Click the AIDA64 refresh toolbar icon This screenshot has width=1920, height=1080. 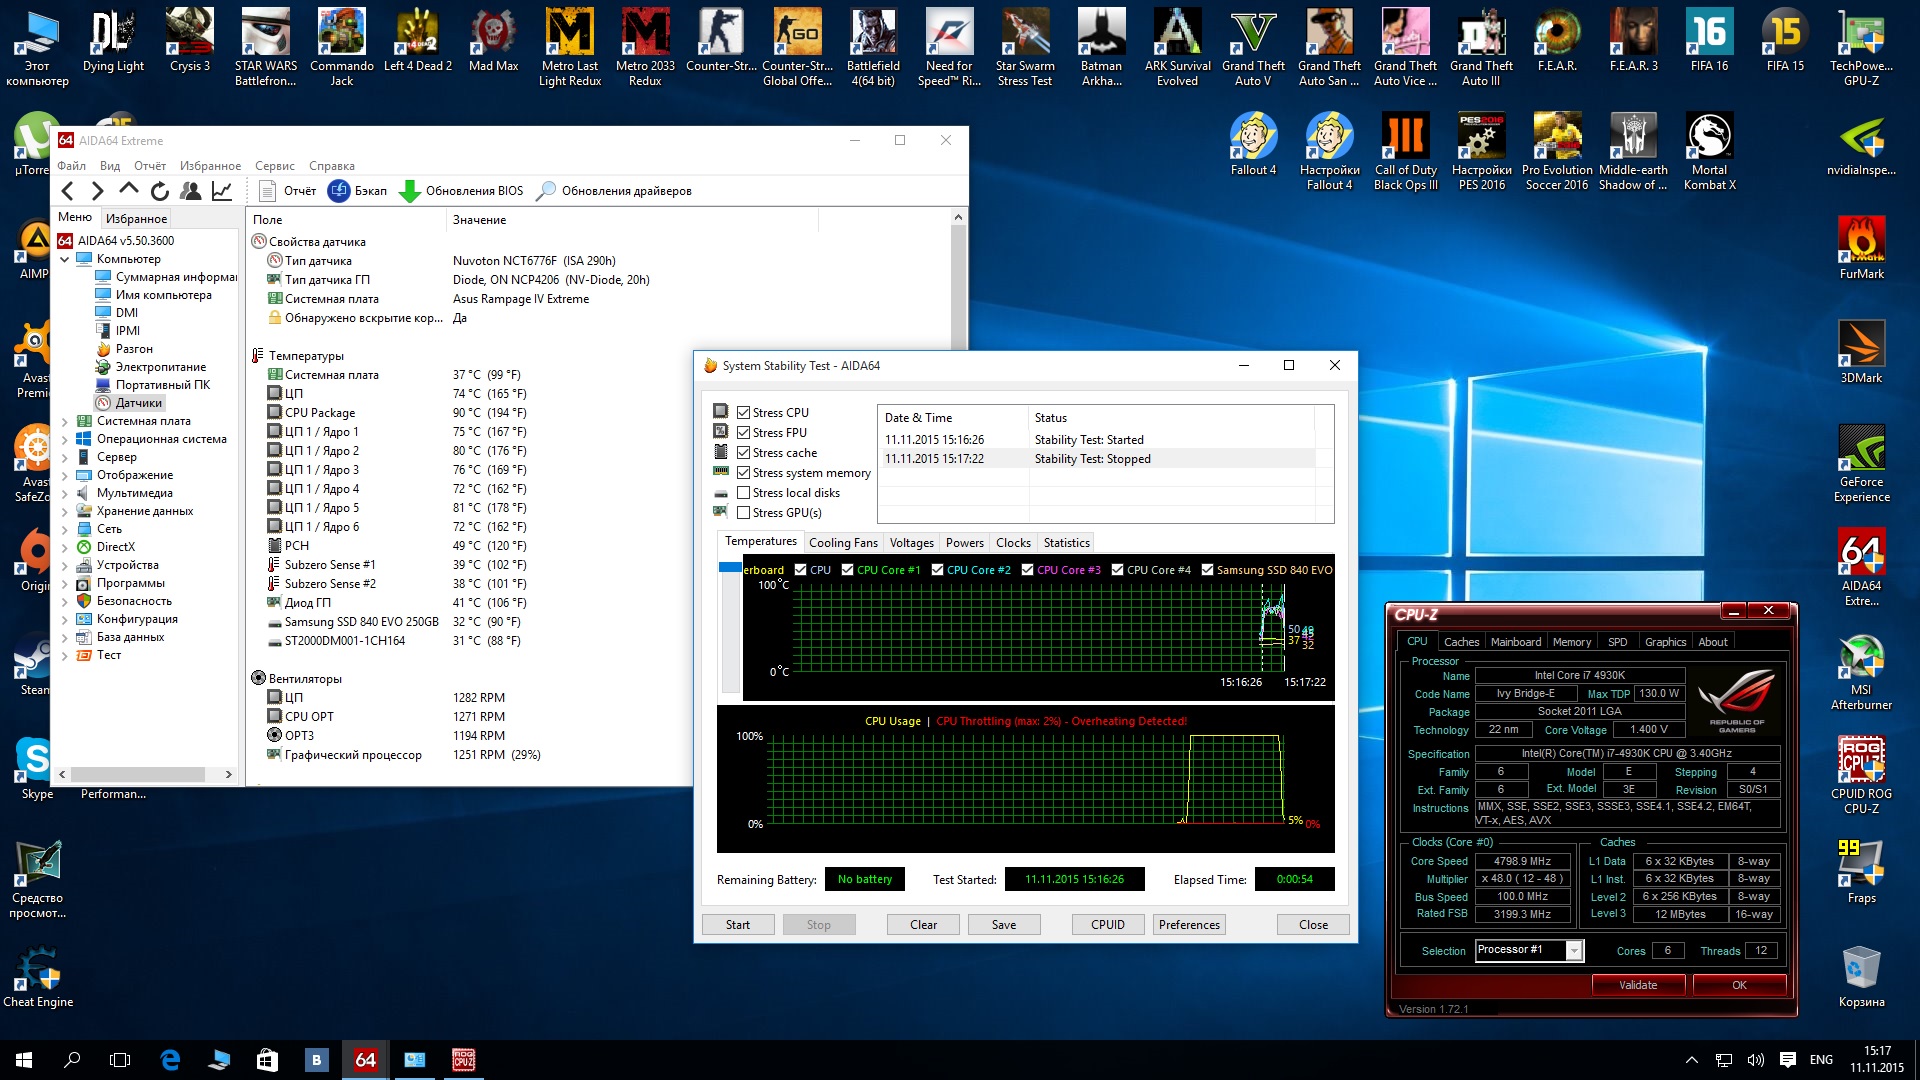click(x=160, y=191)
